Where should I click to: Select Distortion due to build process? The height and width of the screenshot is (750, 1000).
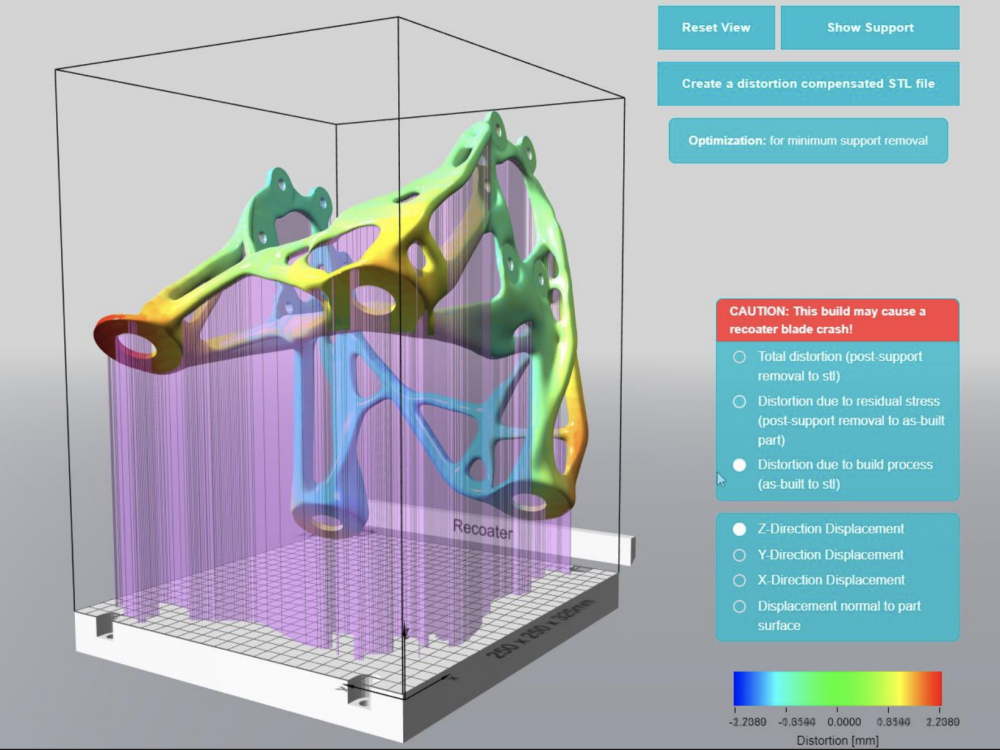(x=739, y=465)
